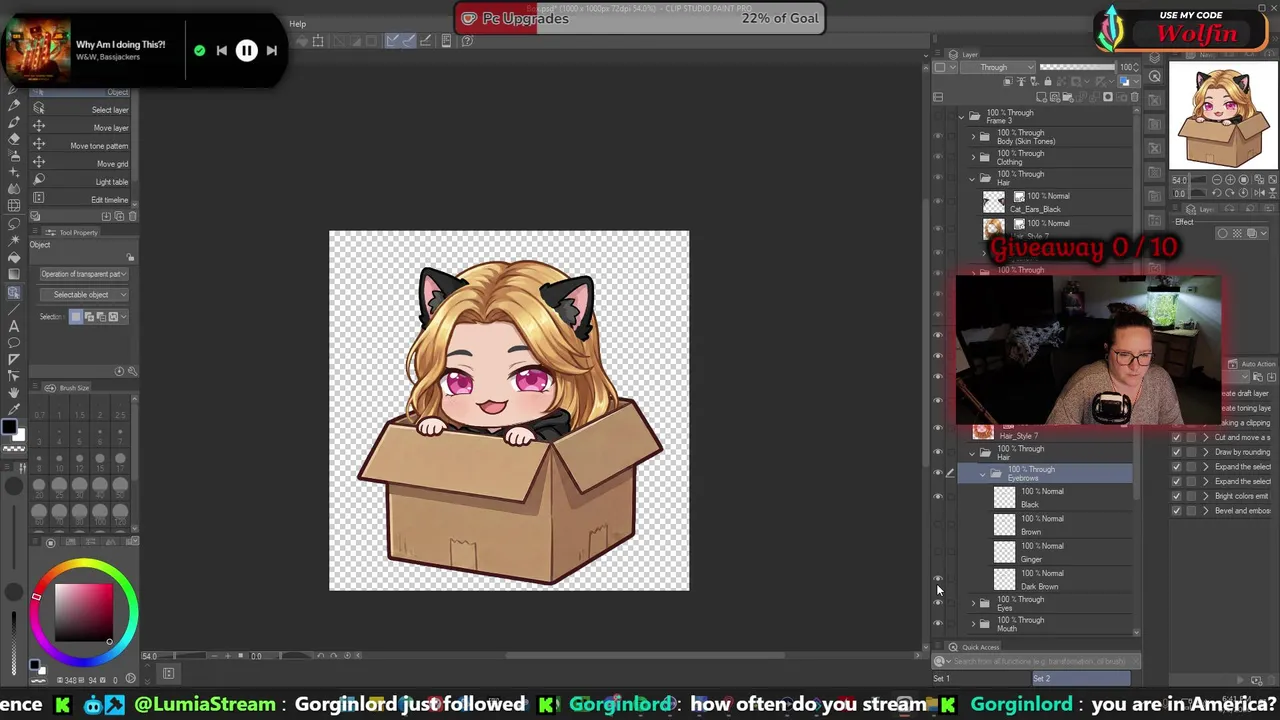The image size is (1280, 720).
Task: Select the Hand move tool
Action: pyautogui.click(x=14, y=393)
